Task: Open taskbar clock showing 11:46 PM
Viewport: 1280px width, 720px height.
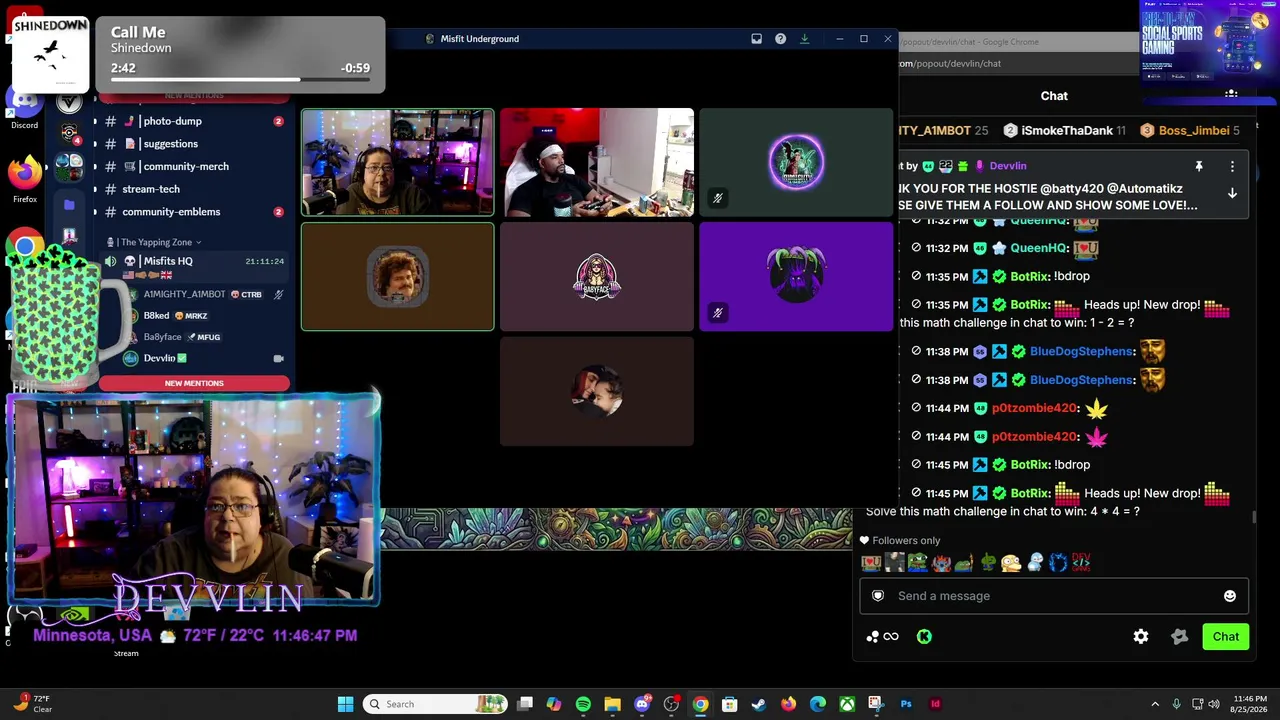Action: (1250, 704)
